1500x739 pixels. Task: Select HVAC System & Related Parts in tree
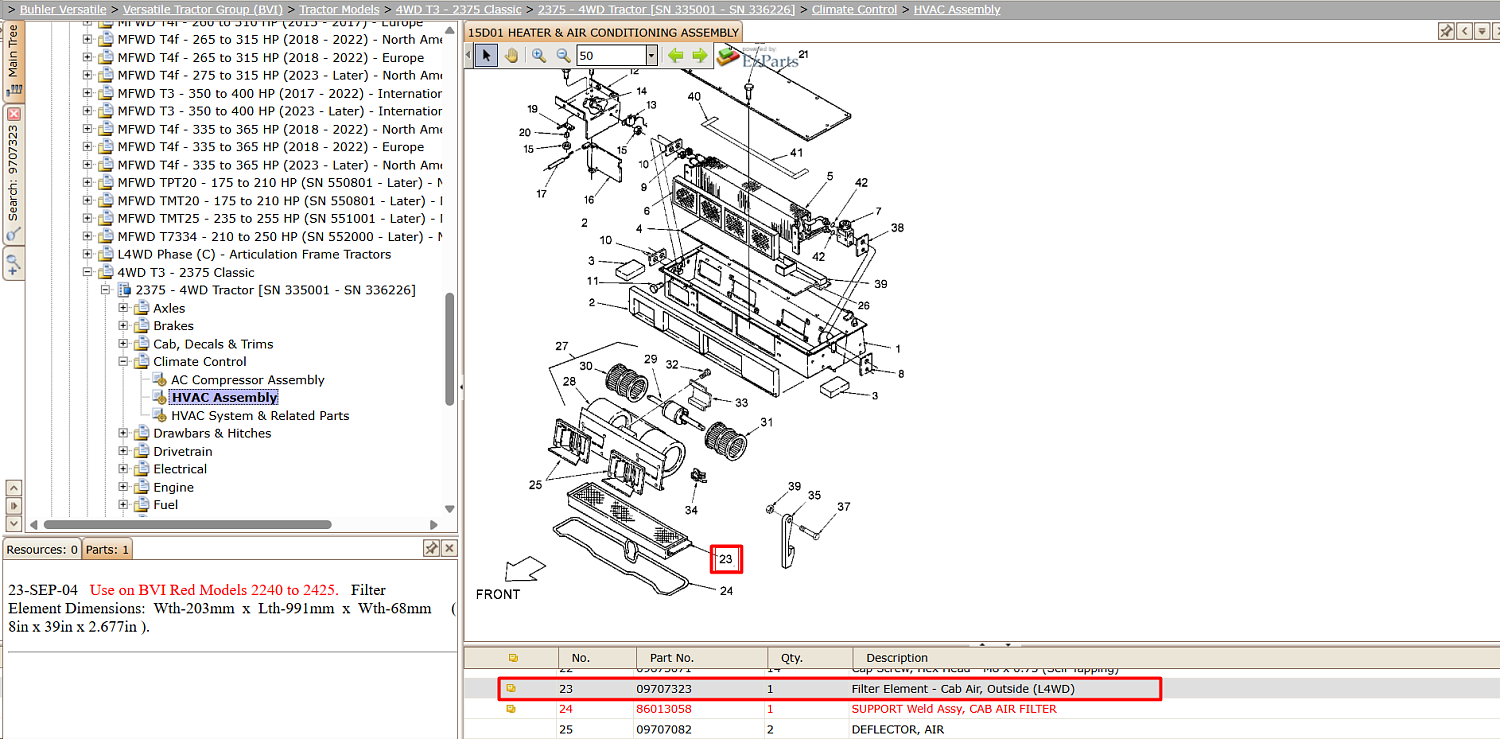coord(260,416)
